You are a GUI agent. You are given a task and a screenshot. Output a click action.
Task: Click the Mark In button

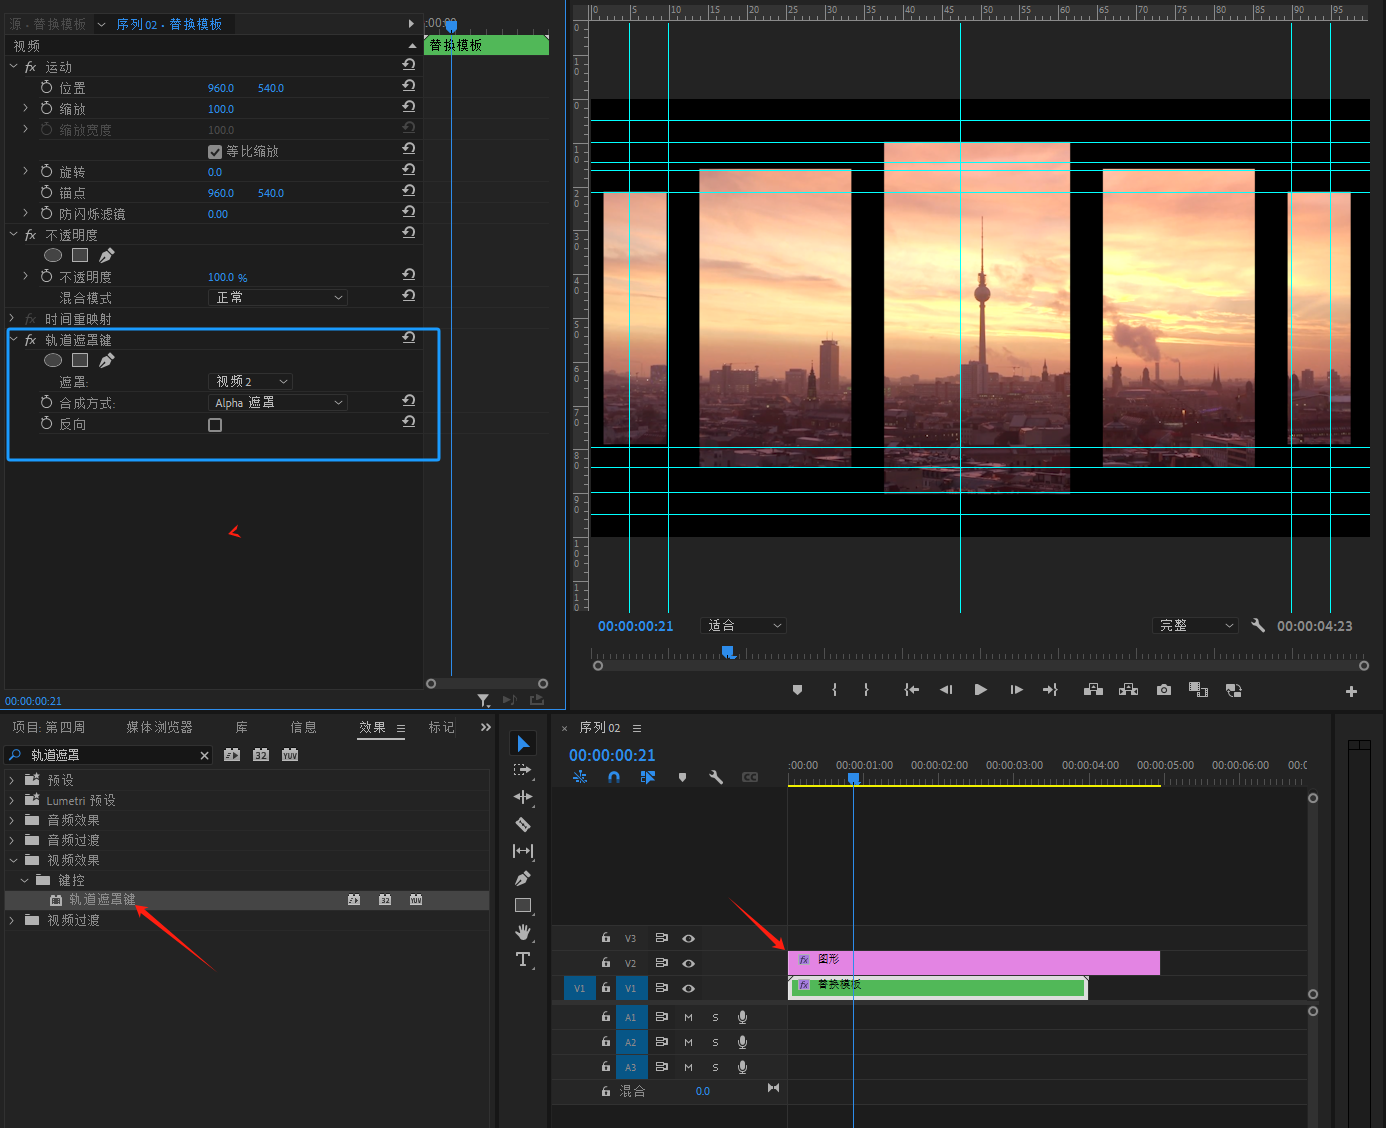(834, 690)
